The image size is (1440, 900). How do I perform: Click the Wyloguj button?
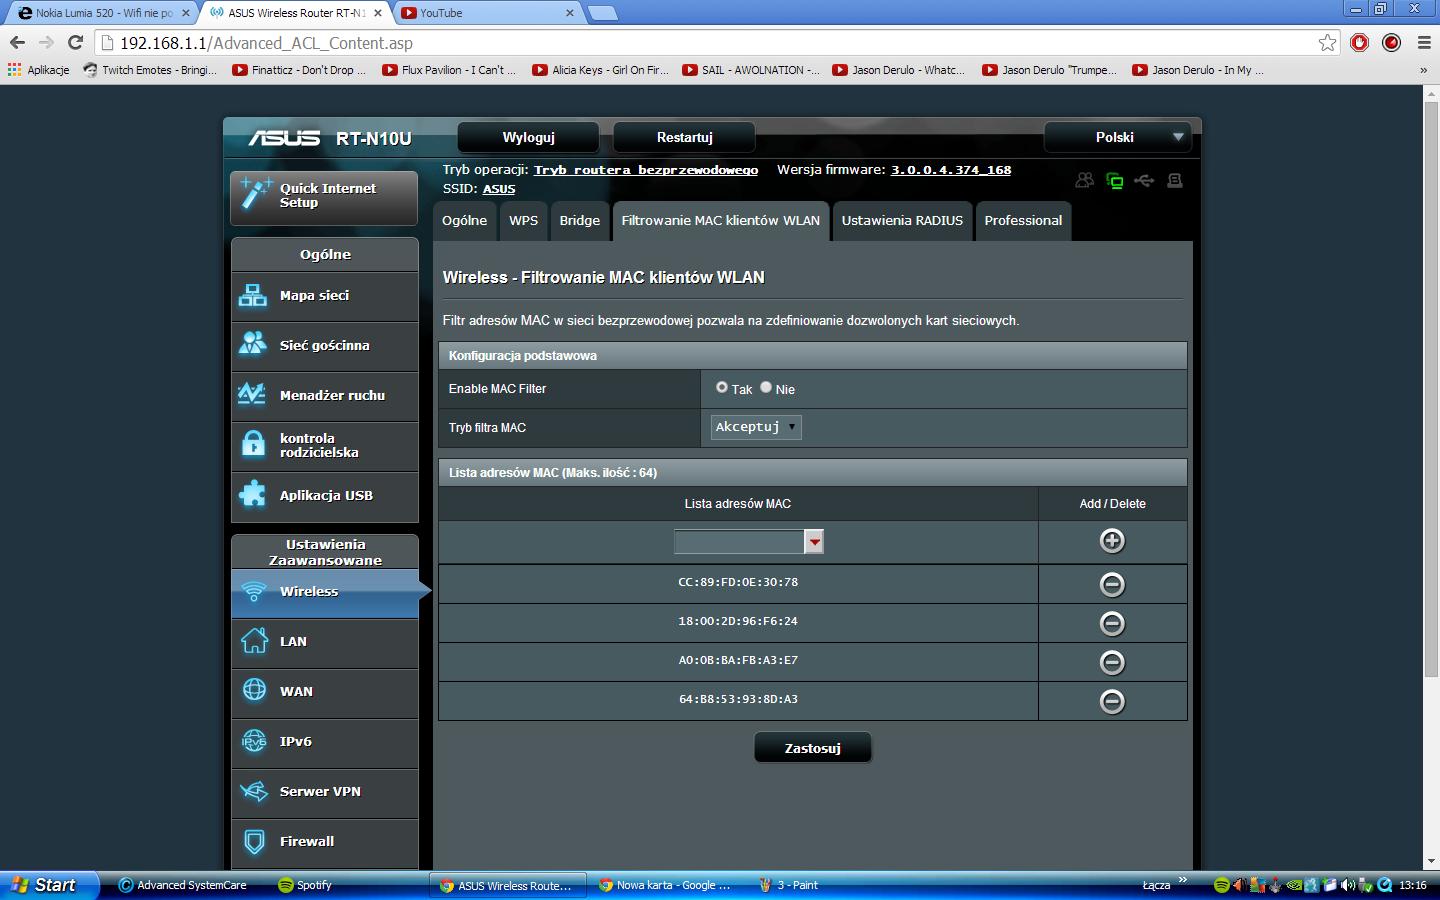click(528, 138)
